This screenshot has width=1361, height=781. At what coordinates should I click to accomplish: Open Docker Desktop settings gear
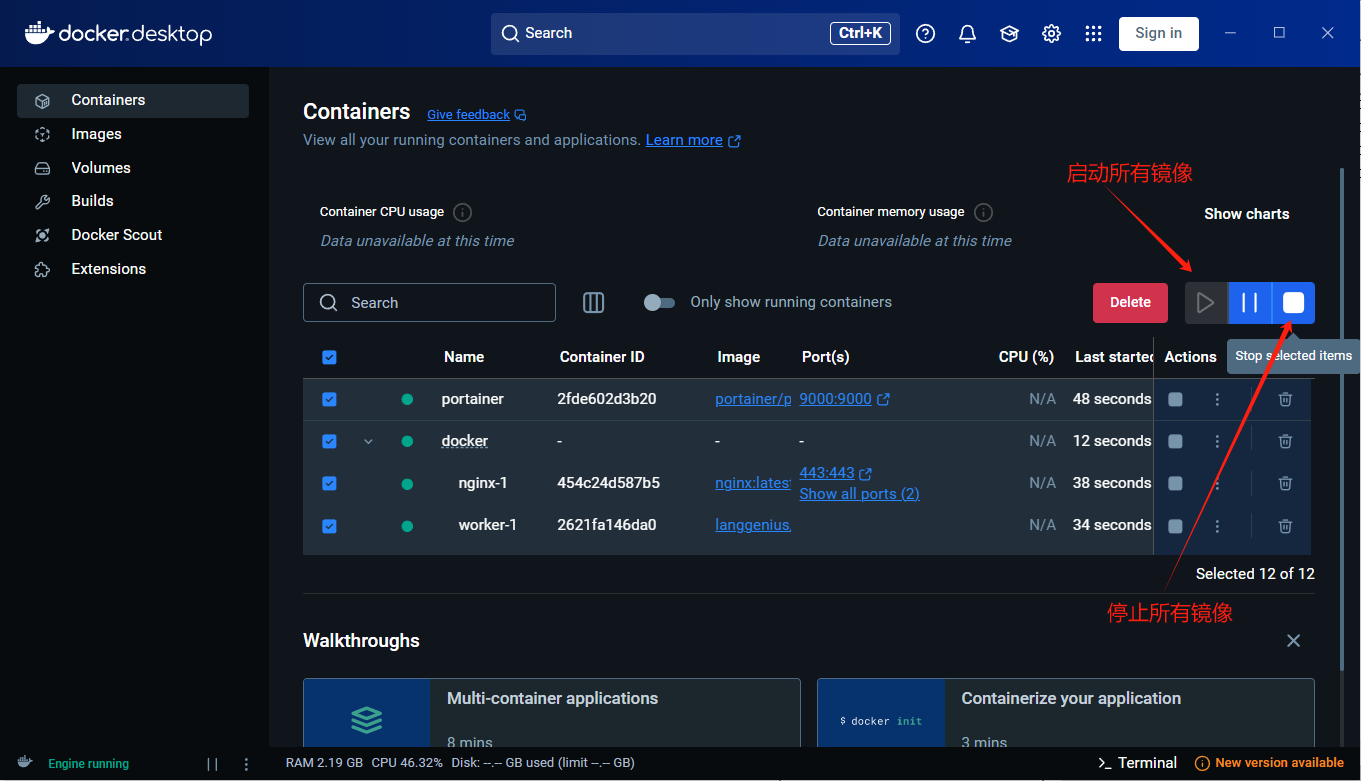[x=1051, y=33]
